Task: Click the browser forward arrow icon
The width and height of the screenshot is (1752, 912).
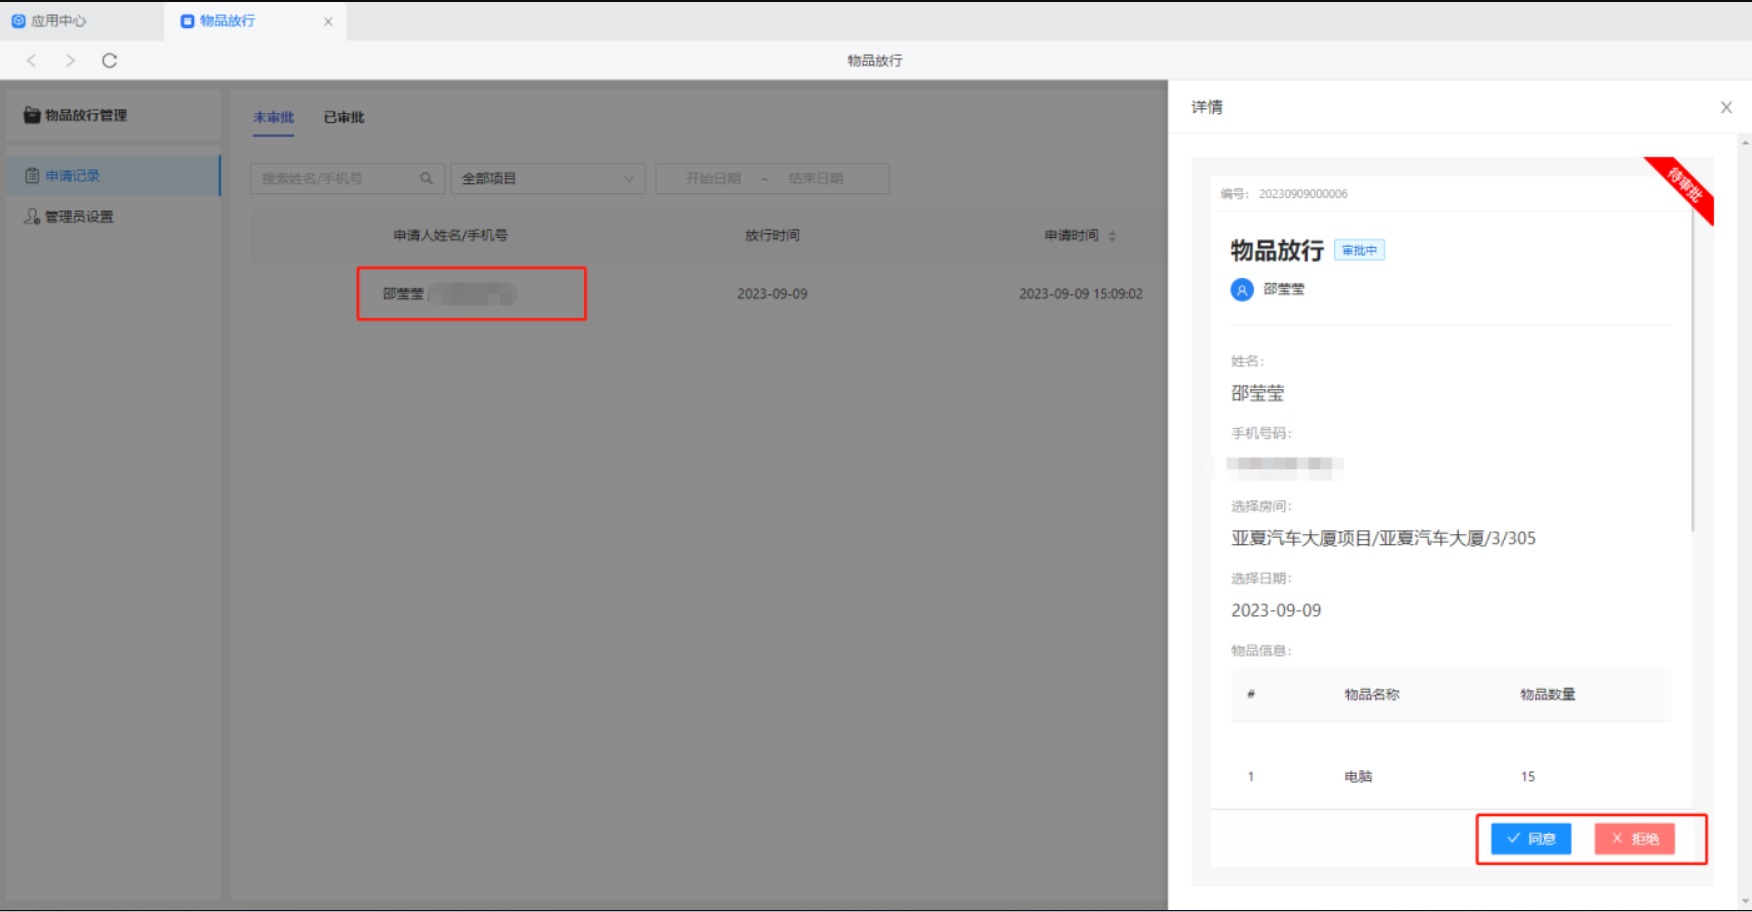Action: coord(70,61)
